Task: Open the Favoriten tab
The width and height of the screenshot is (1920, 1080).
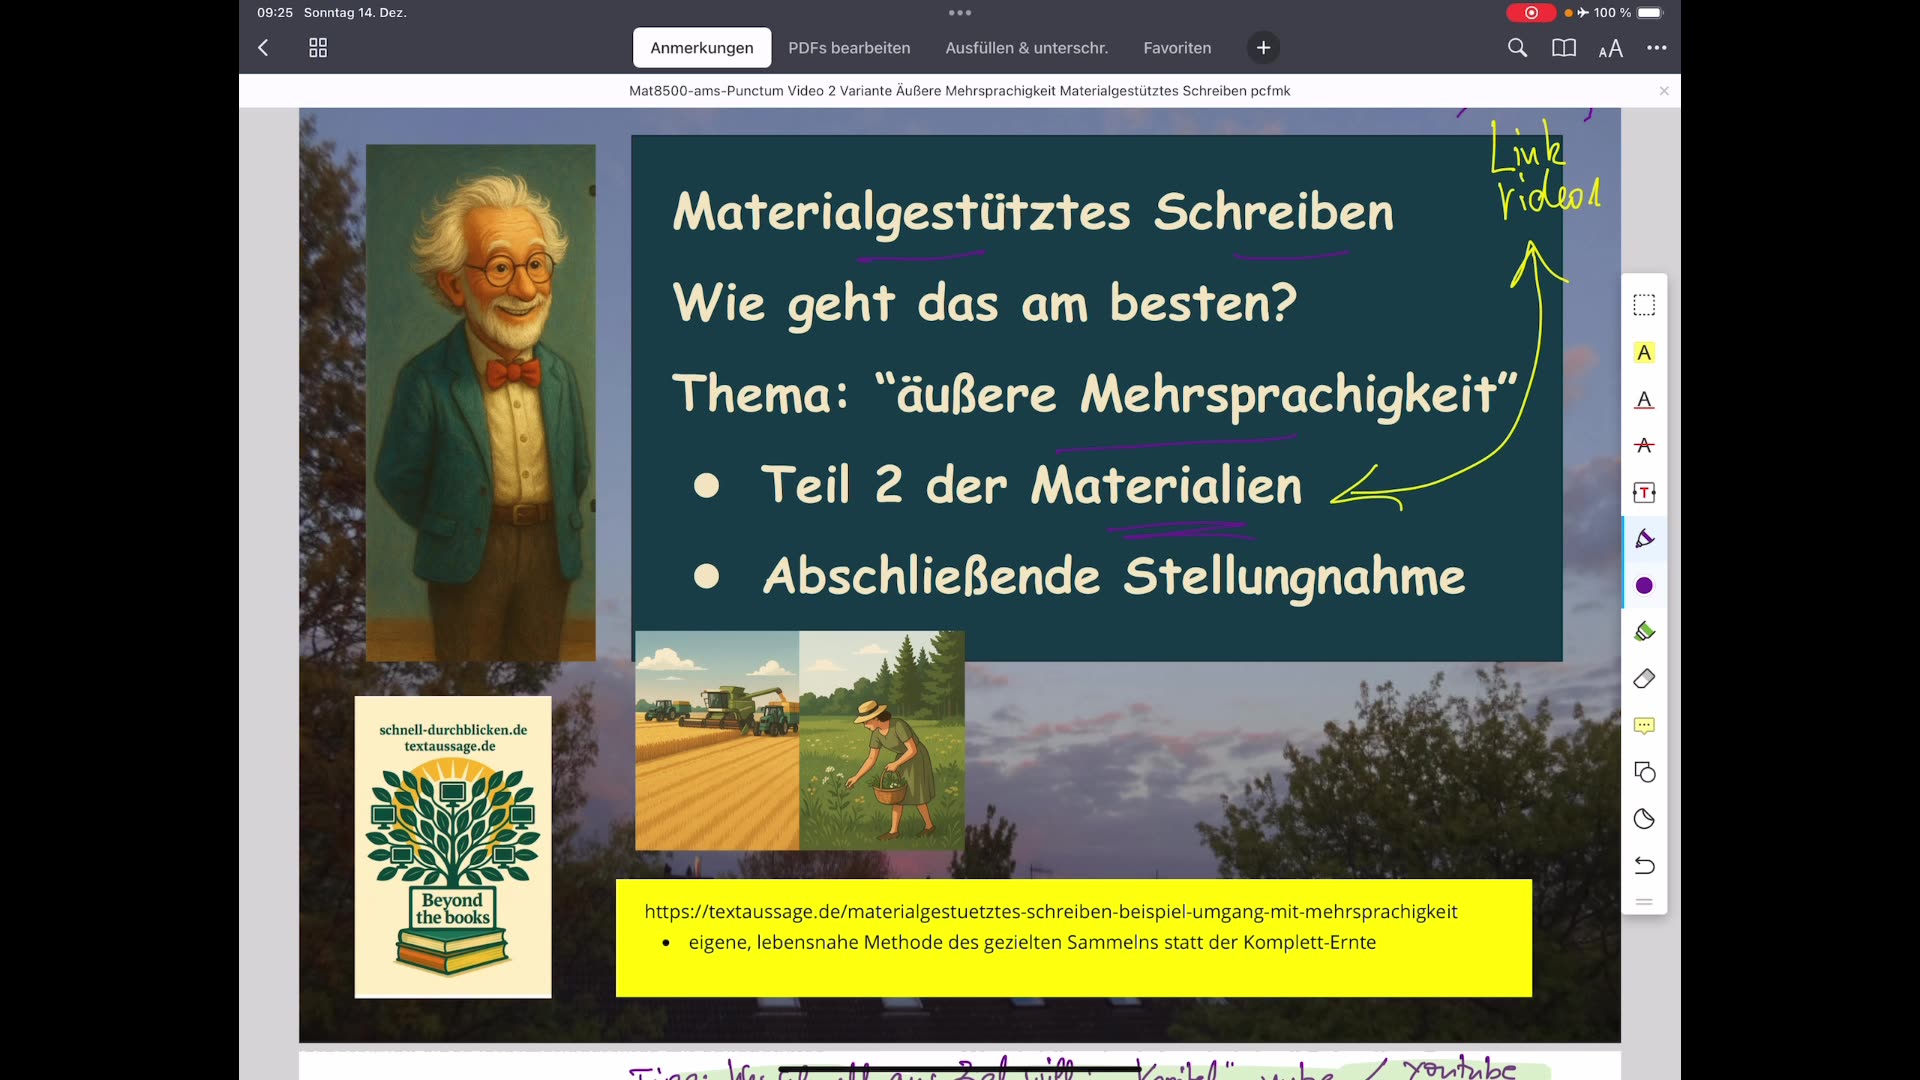Action: click(x=1176, y=47)
